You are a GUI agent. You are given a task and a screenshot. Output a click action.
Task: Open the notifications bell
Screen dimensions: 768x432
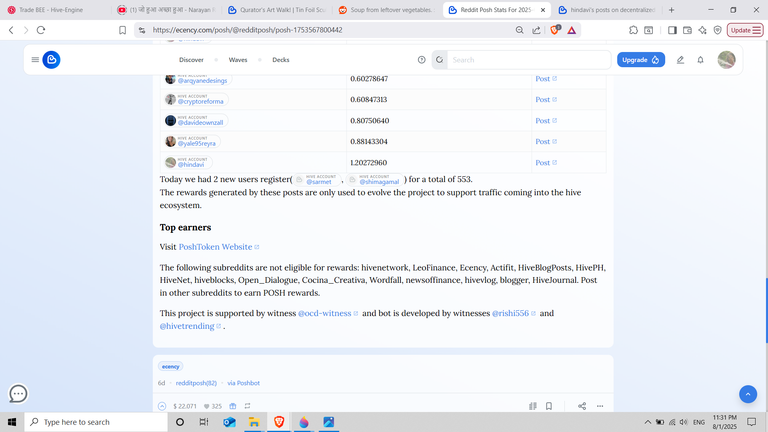click(700, 60)
